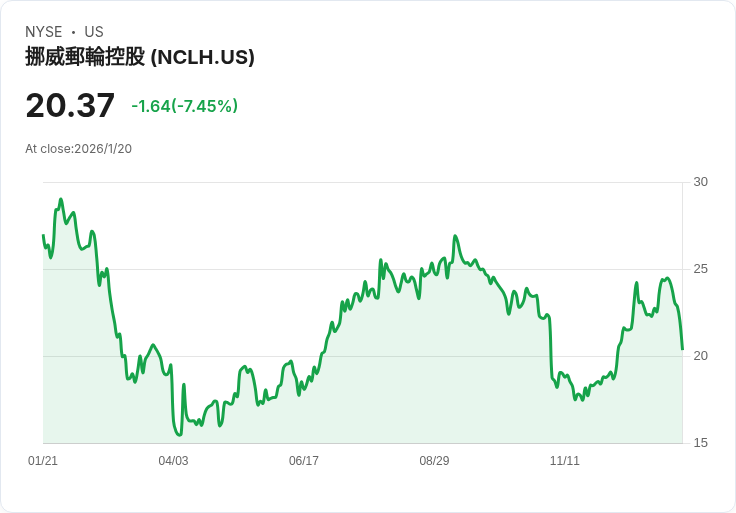Click the 15 y-axis price label
736x513 pixels.
point(700,443)
